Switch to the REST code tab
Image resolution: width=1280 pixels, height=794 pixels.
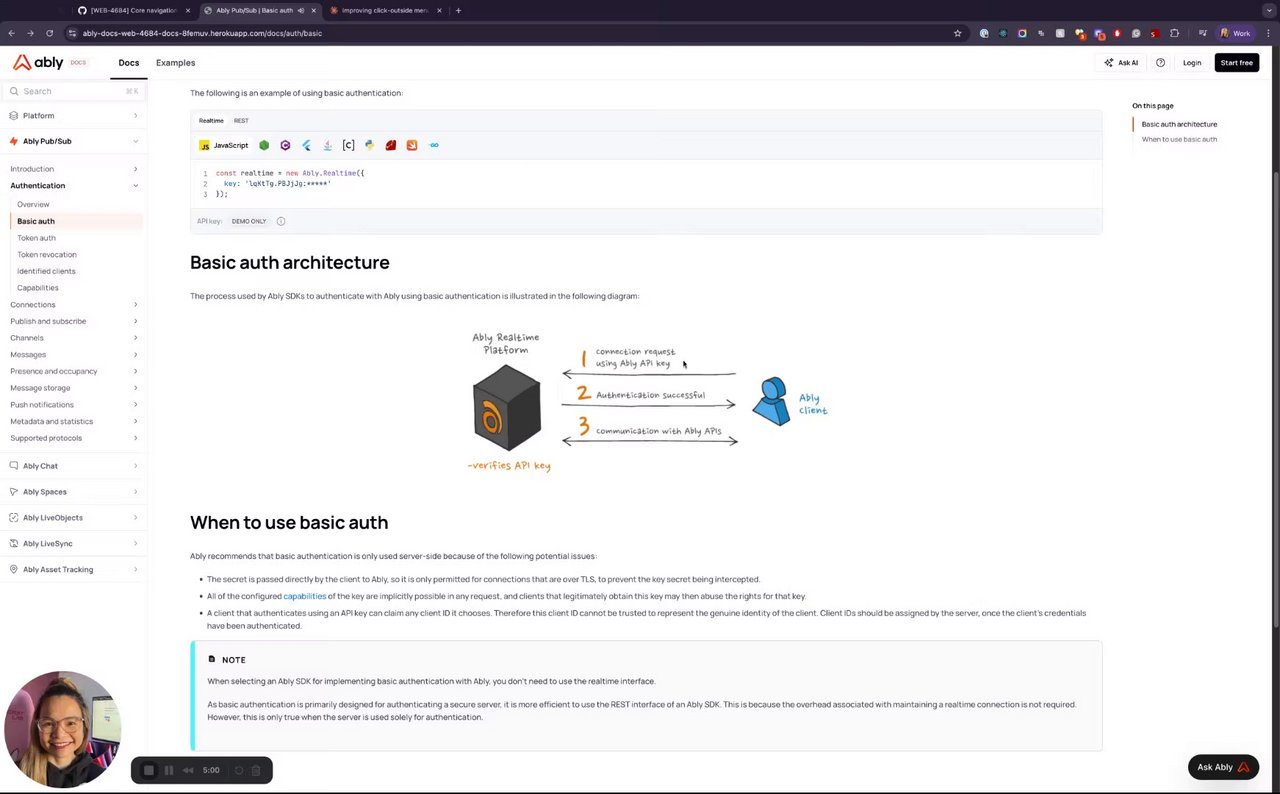tap(241, 120)
